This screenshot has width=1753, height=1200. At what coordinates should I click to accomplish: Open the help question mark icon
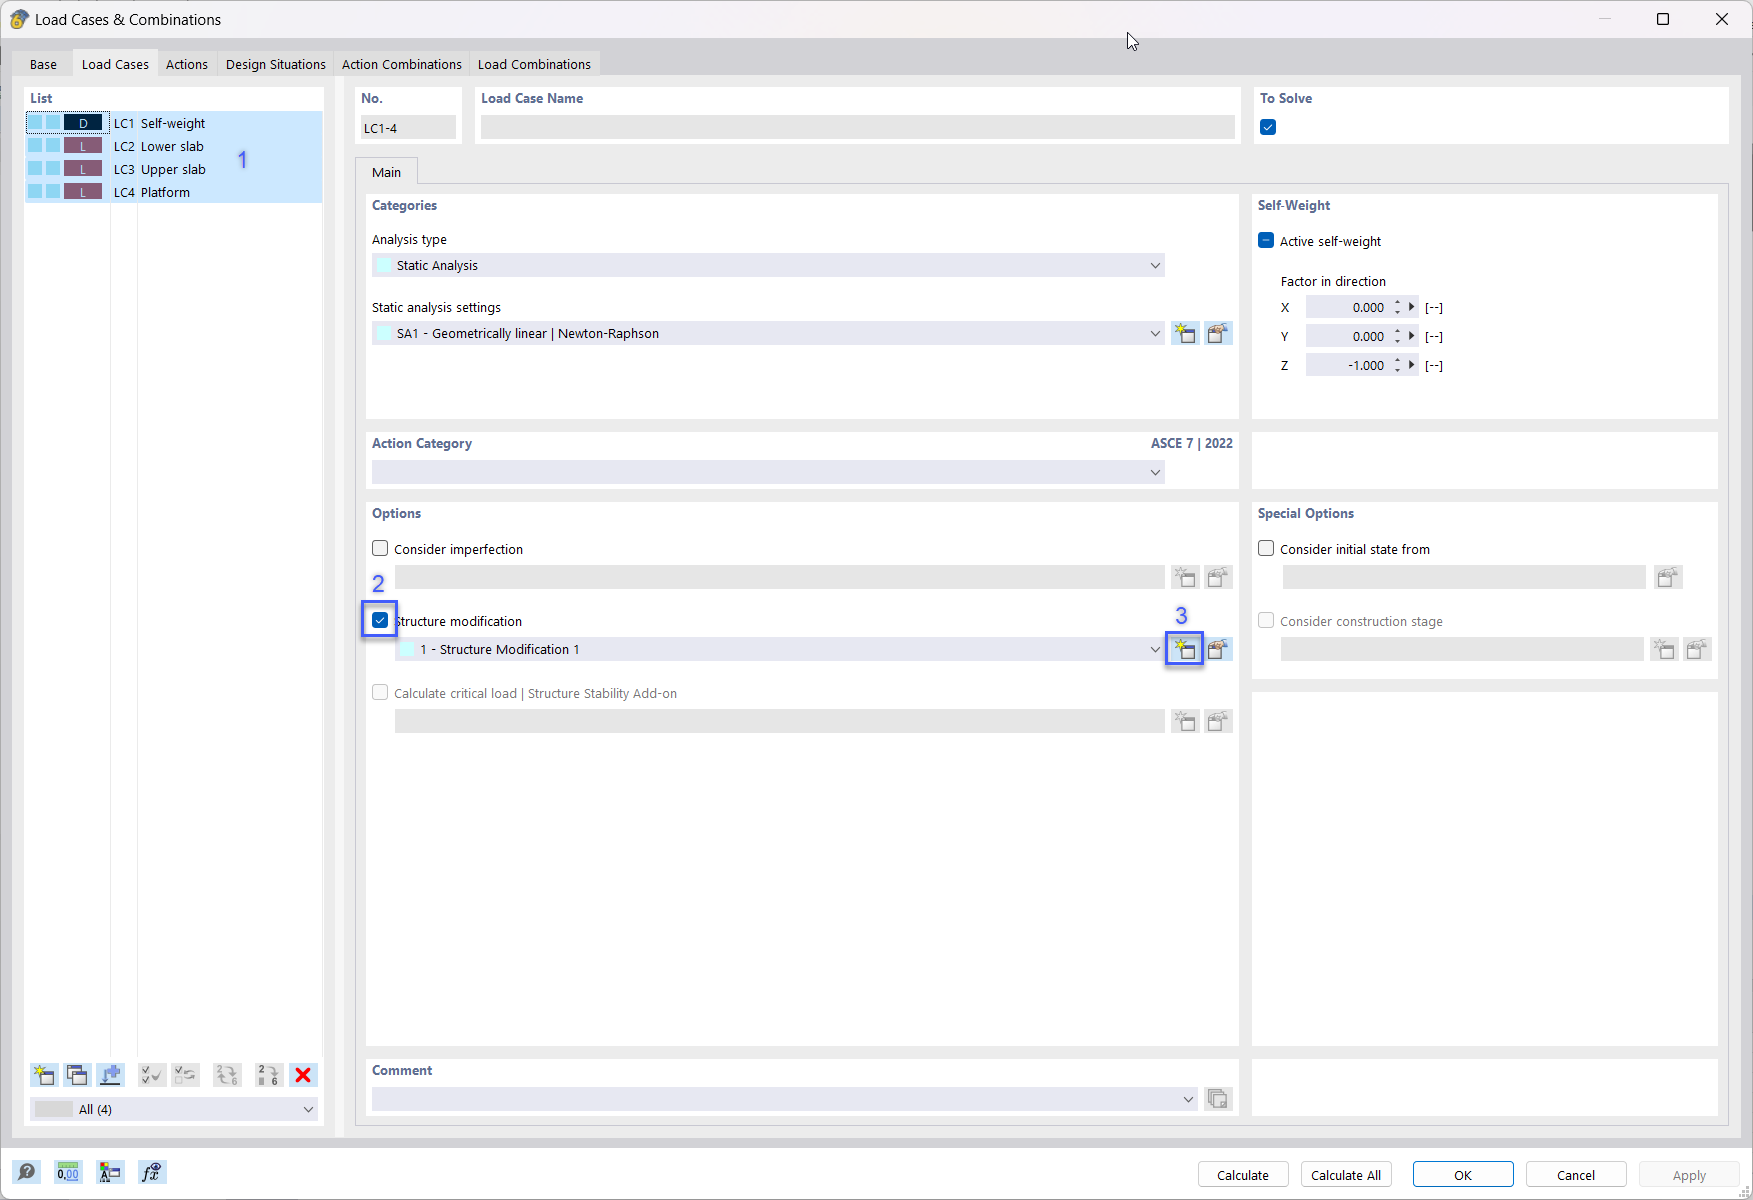(26, 1171)
